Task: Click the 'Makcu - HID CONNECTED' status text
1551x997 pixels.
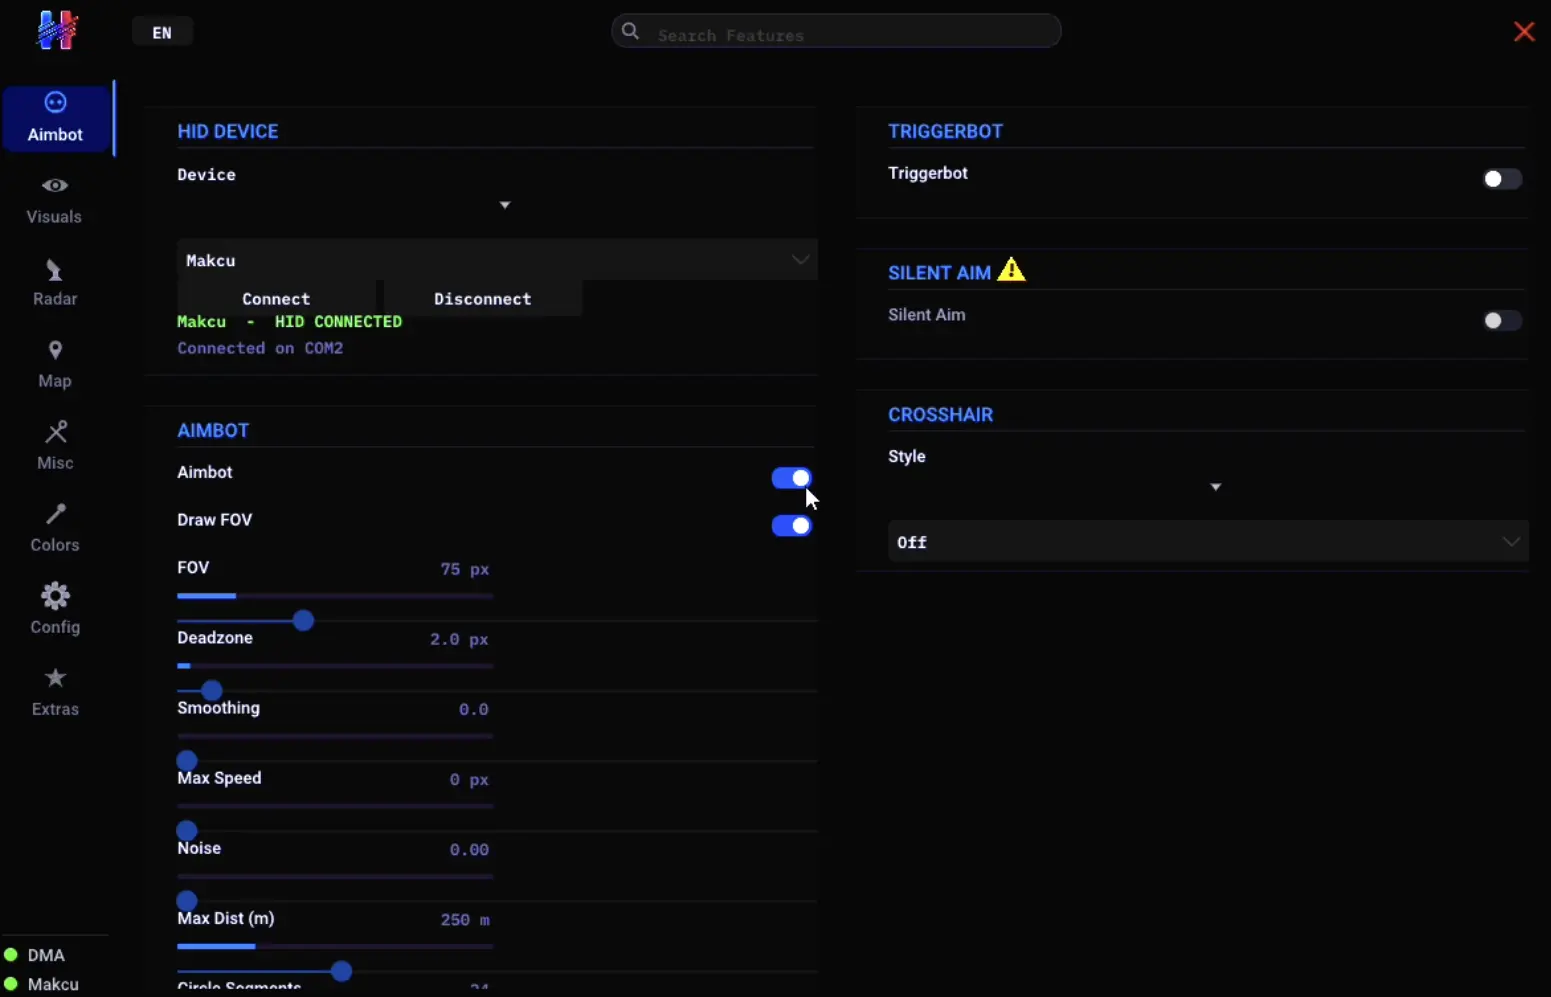Action: (x=290, y=322)
